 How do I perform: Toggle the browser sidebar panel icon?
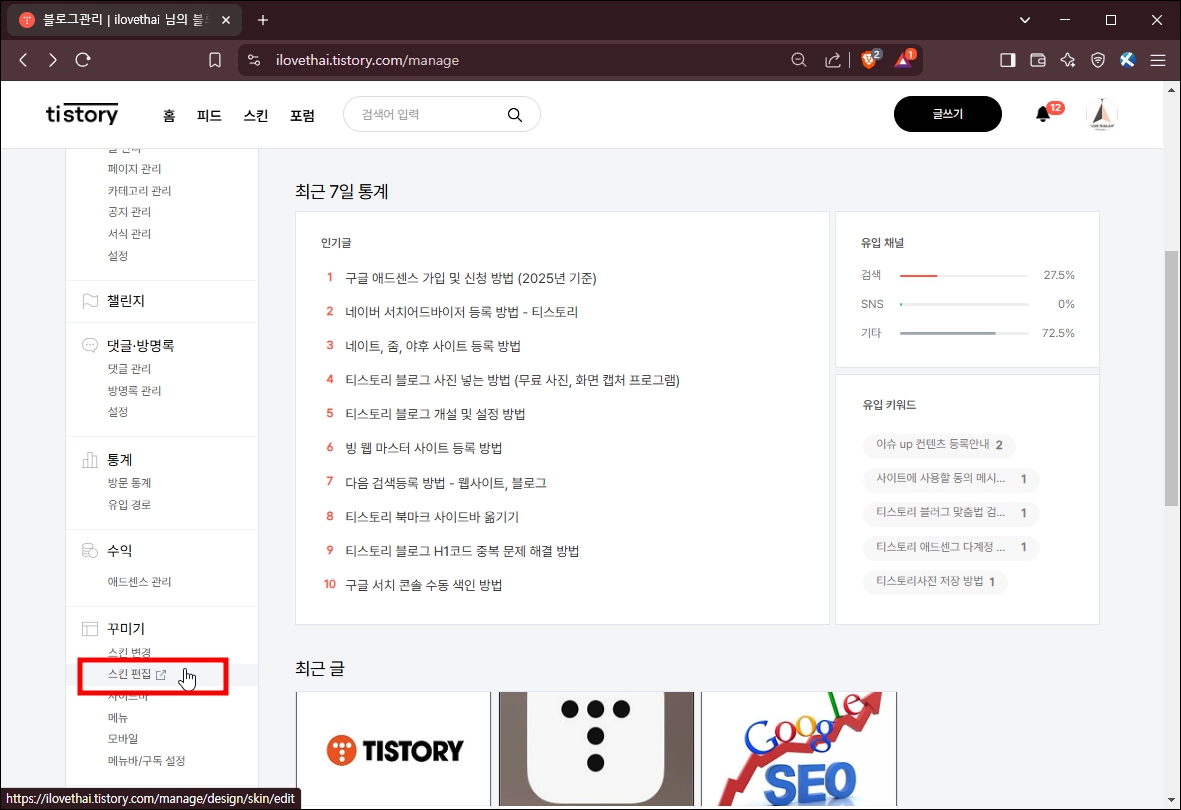pyautogui.click(x=1007, y=59)
